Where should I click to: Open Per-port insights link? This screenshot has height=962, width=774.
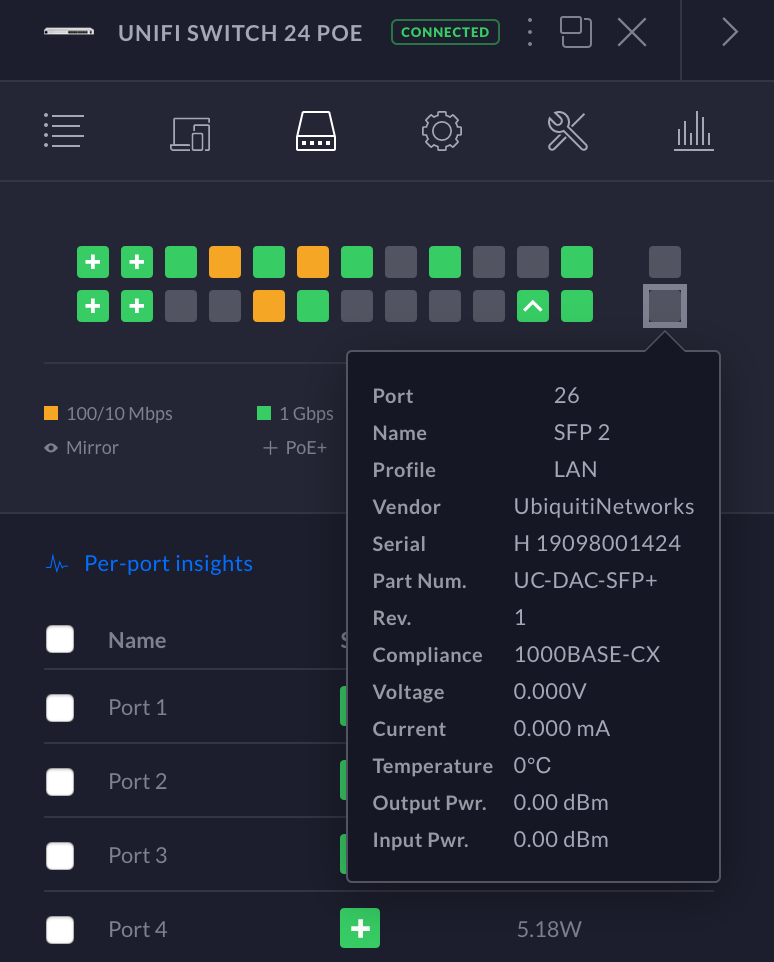click(x=169, y=563)
